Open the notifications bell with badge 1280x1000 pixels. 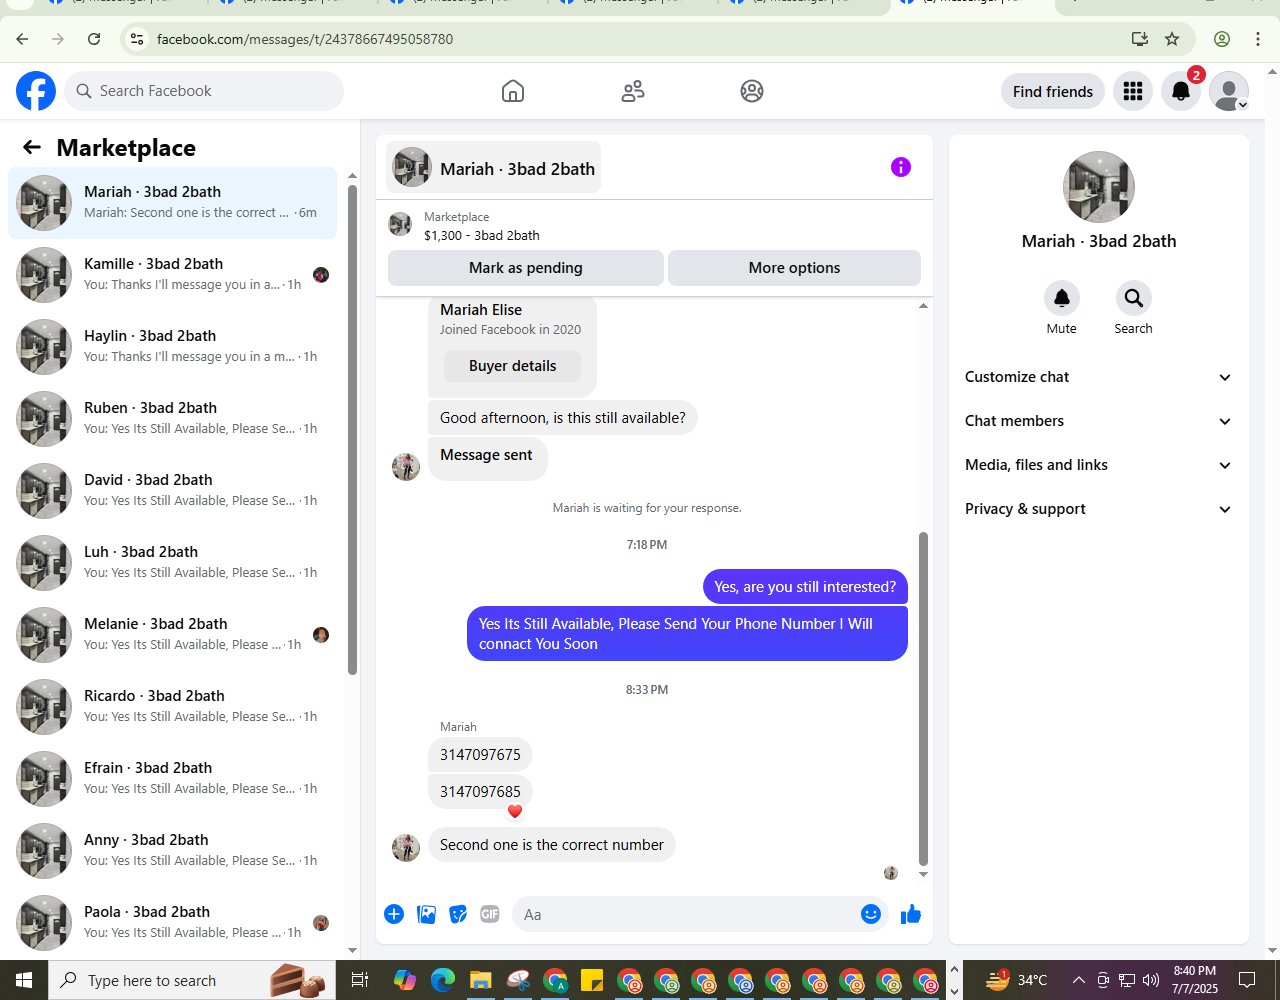(1181, 91)
